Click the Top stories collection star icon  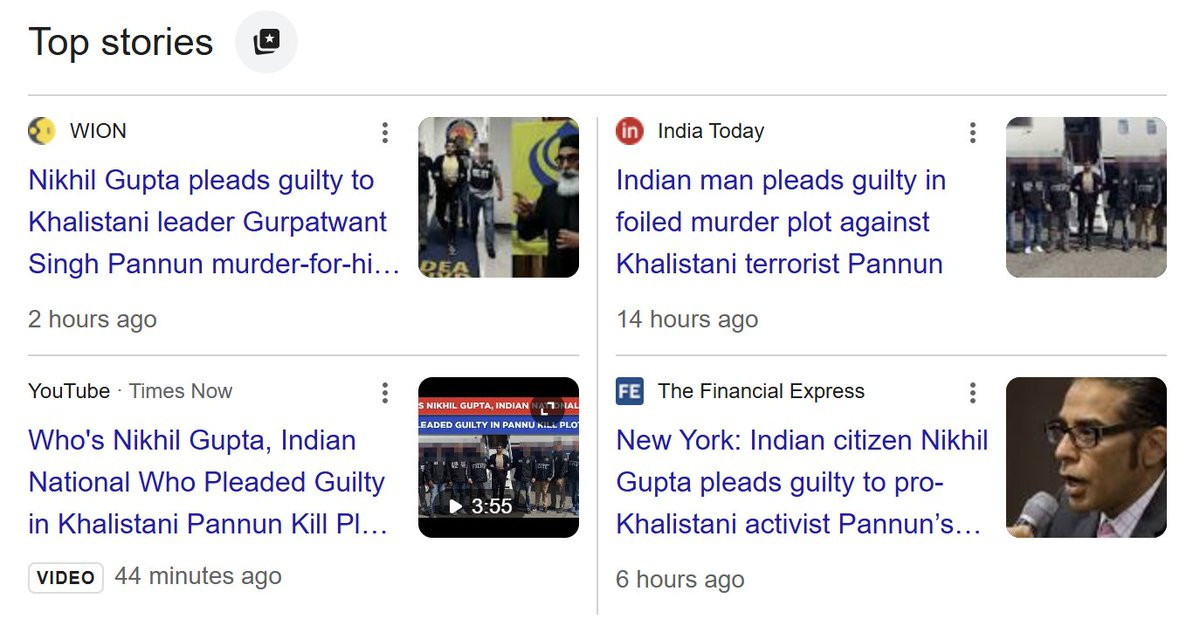(x=266, y=42)
